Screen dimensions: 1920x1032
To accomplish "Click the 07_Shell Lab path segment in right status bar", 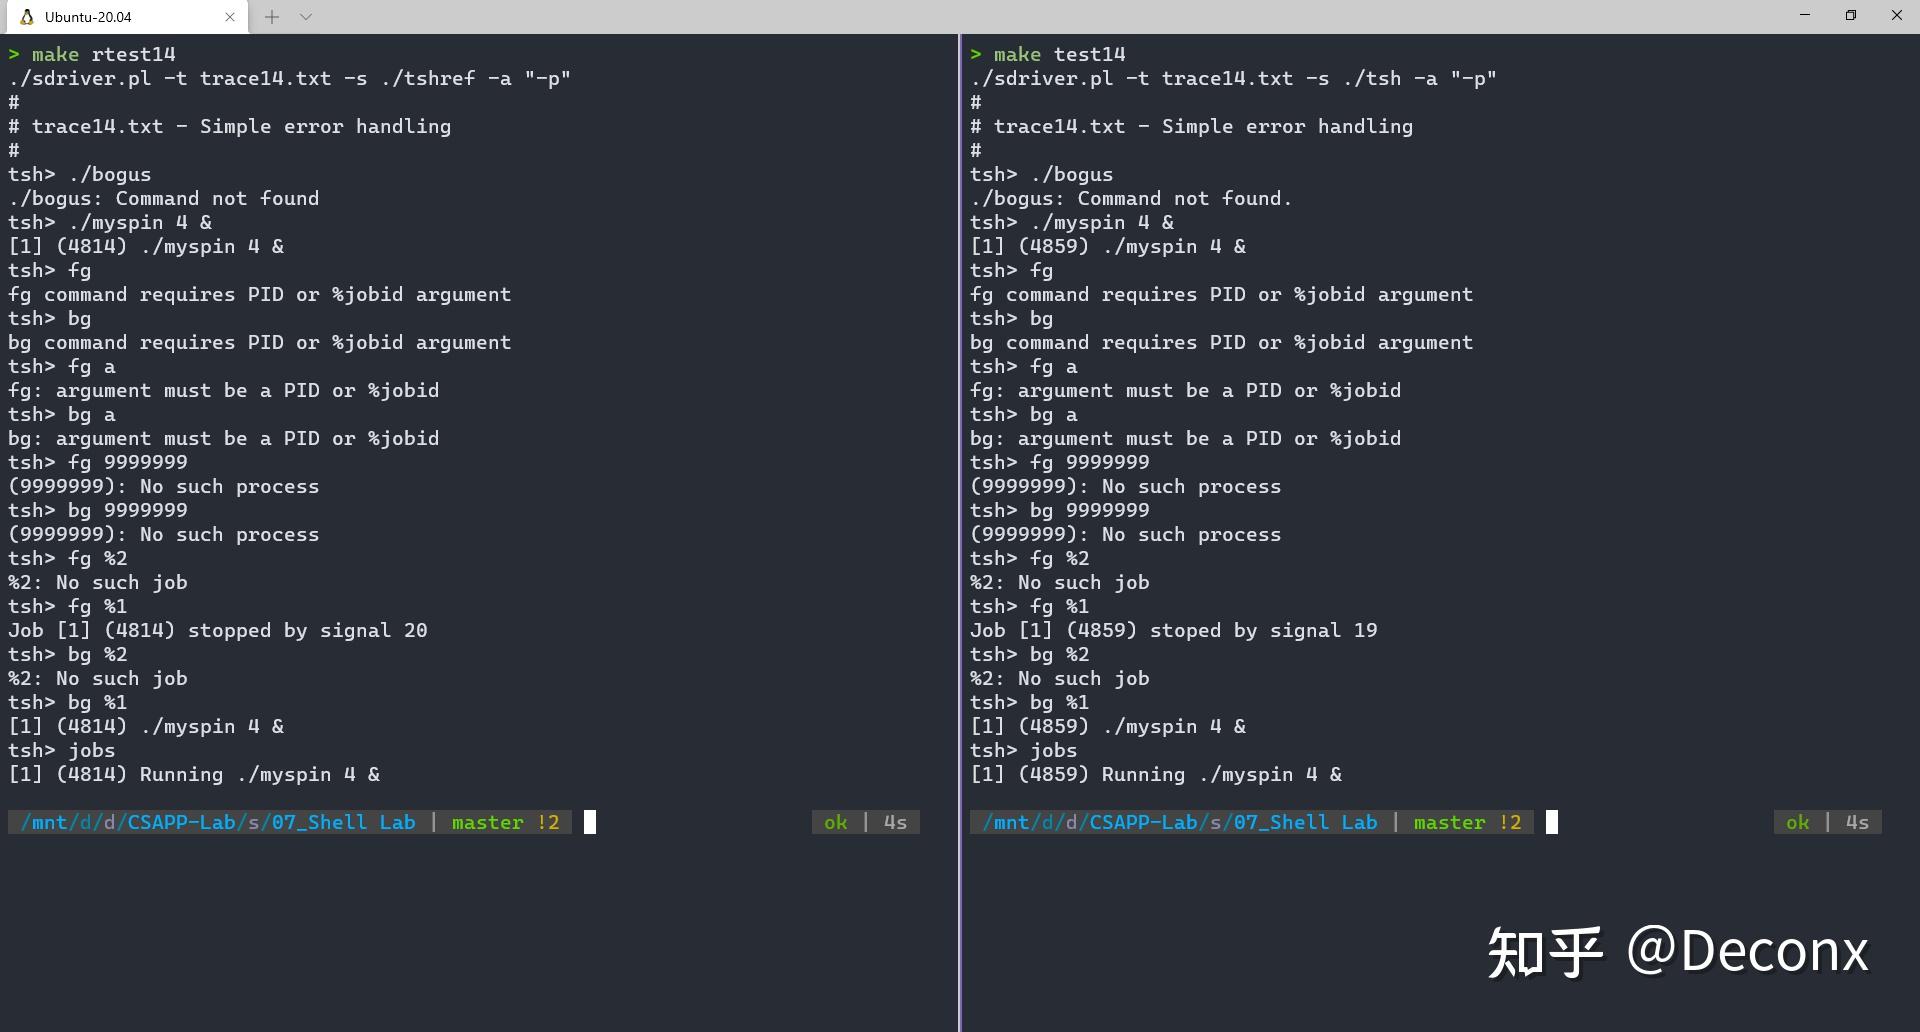I will (1304, 822).
